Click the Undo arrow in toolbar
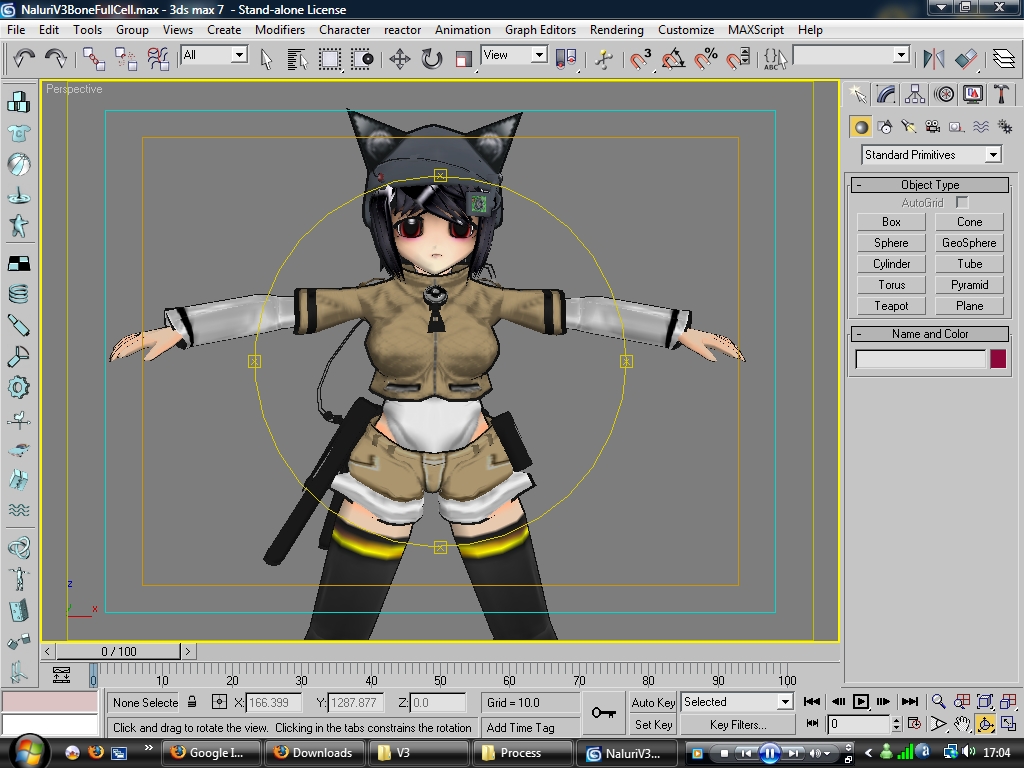Viewport: 1024px width, 768px height. coord(23,59)
